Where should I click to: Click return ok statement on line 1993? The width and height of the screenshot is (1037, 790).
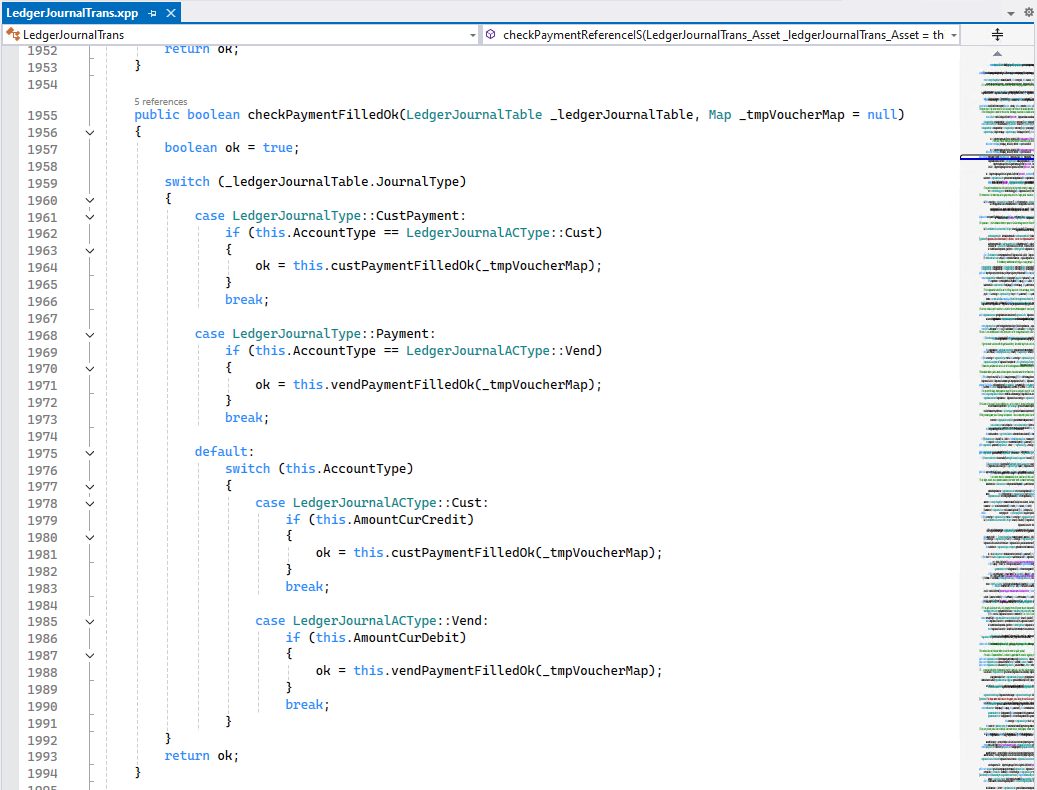click(x=202, y=756)
